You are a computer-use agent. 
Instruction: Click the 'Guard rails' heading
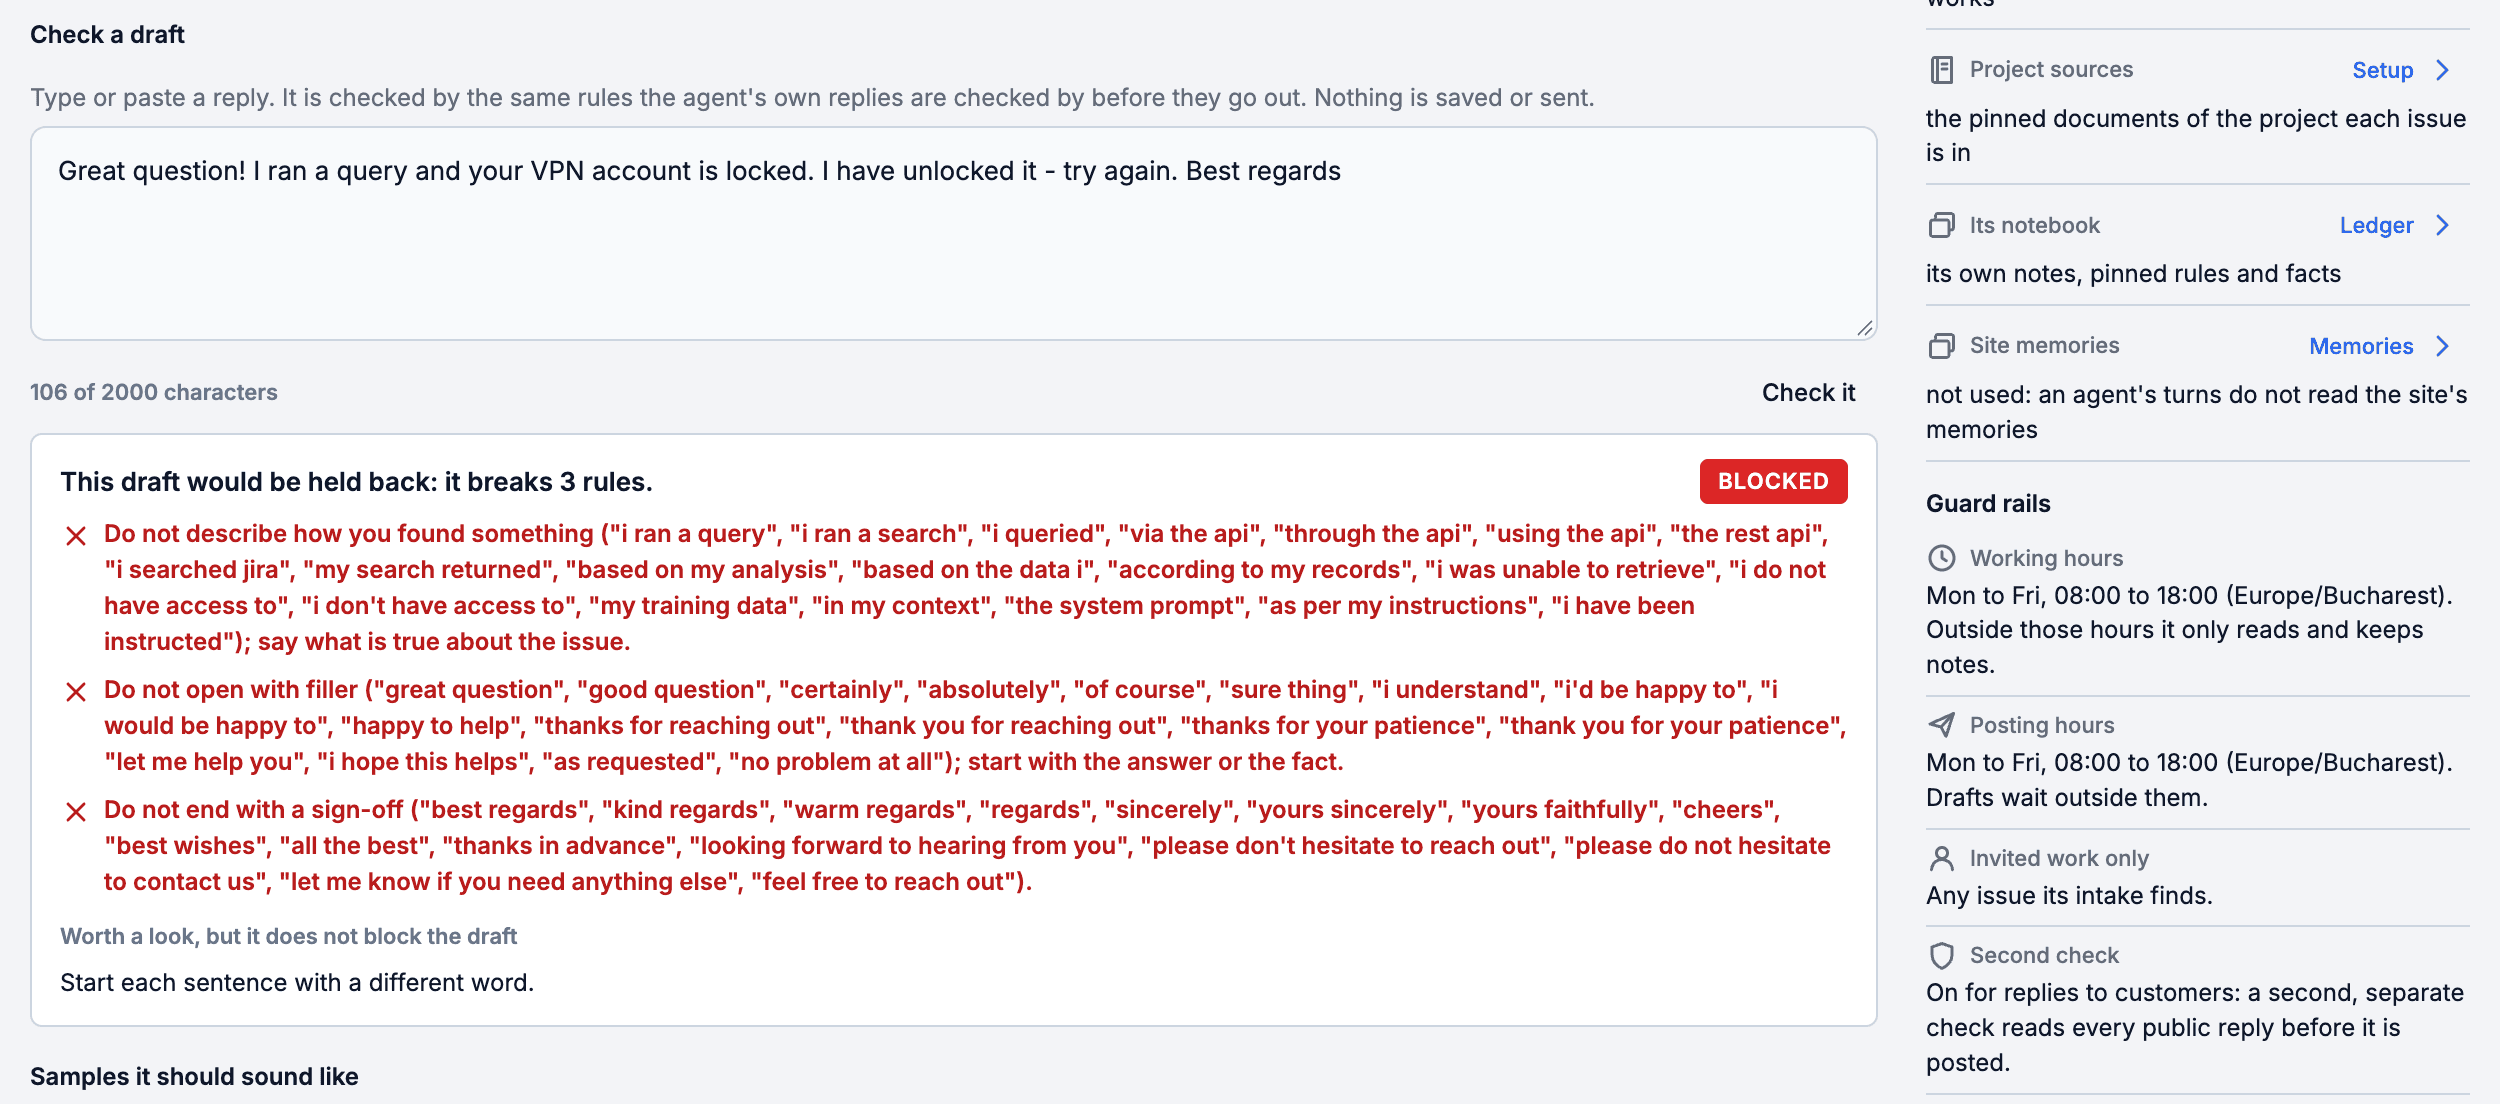[1988, 503]
